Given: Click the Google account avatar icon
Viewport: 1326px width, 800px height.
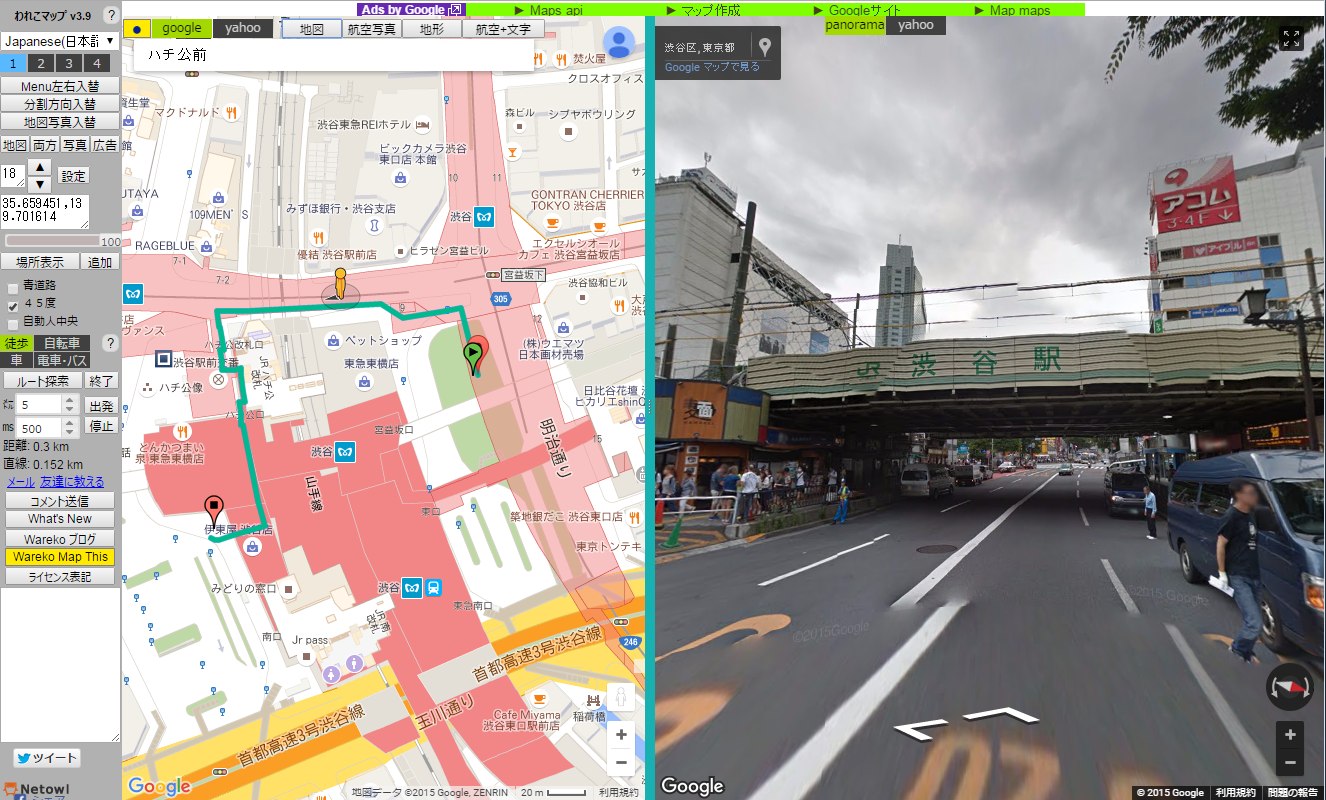Looking at the screenshot, I should click(x=620, y=42).
